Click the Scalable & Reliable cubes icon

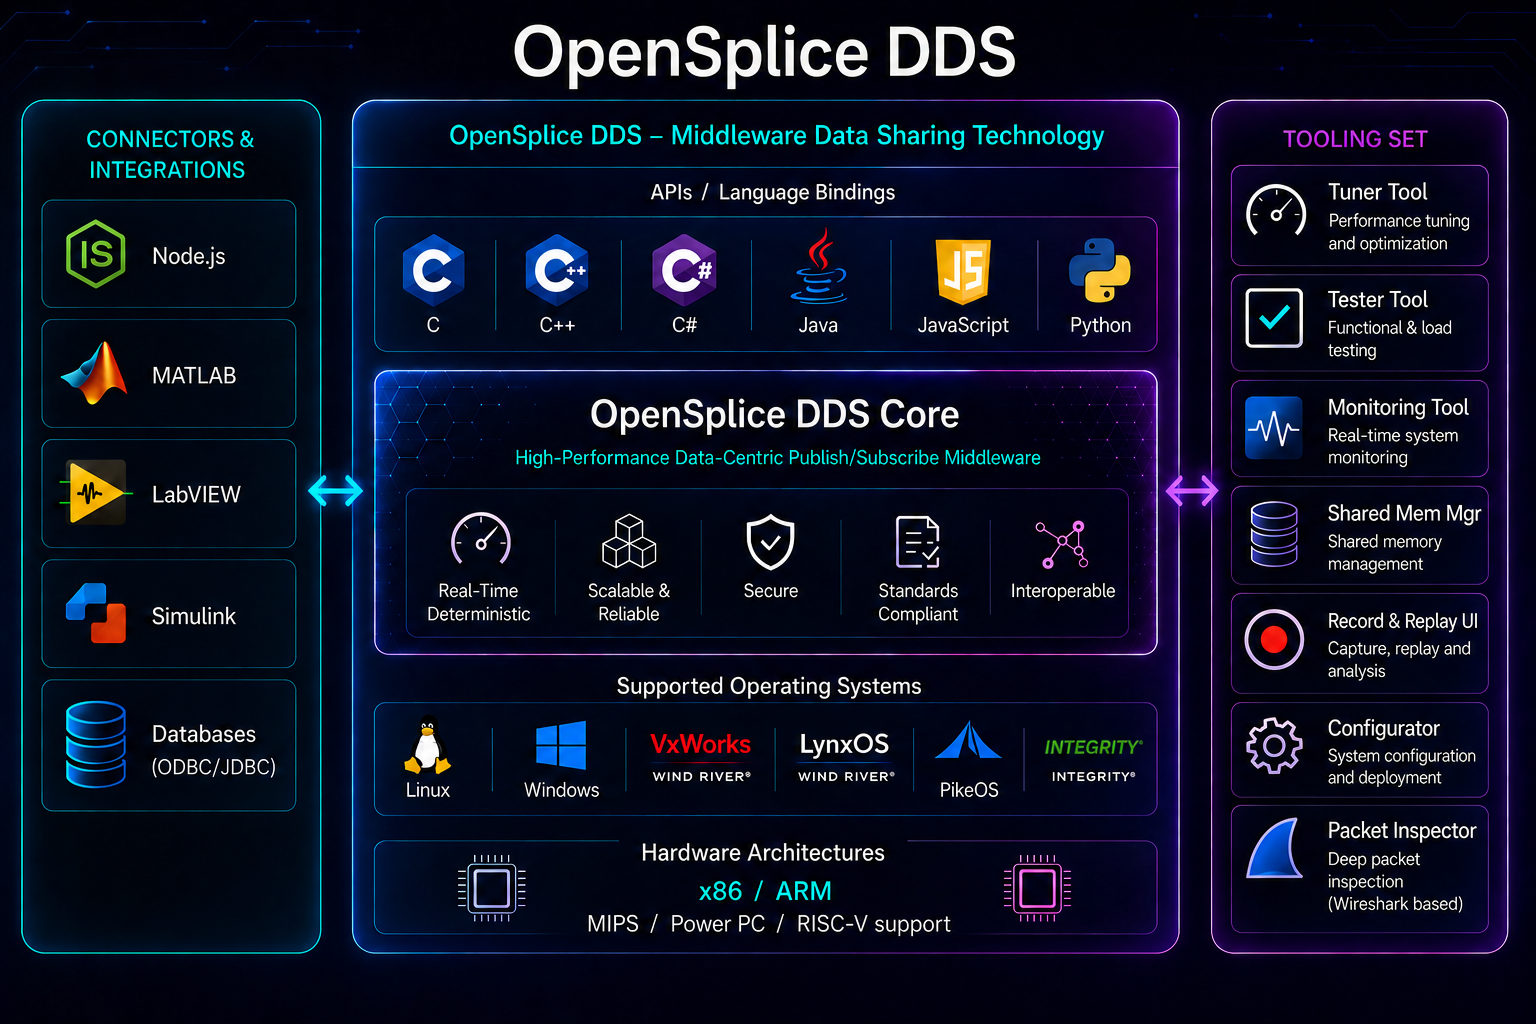click(x=629, y=541)
